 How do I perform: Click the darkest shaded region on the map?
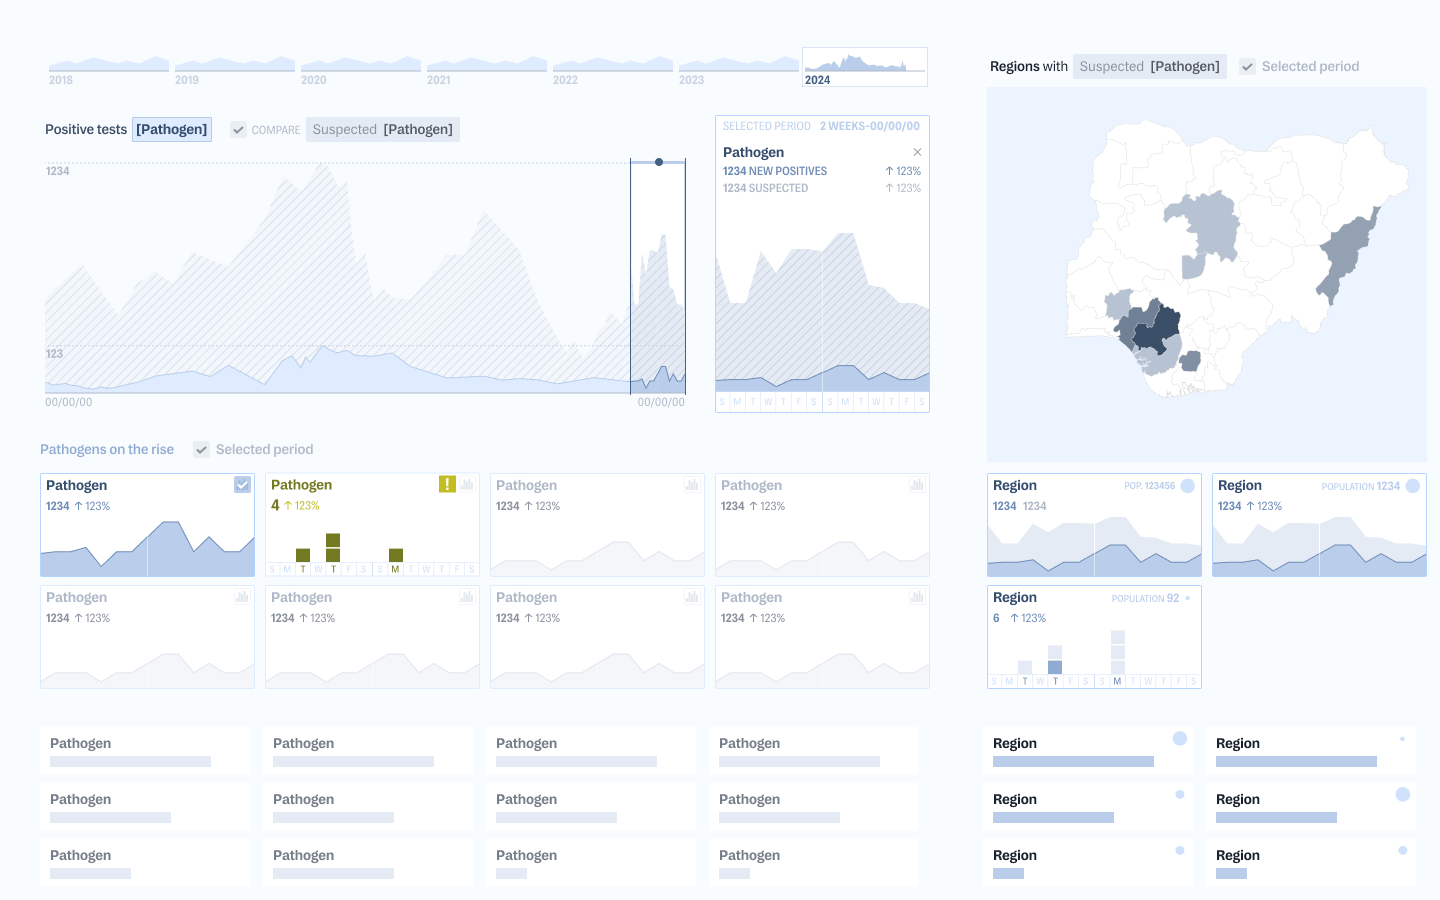[1160, 330]
